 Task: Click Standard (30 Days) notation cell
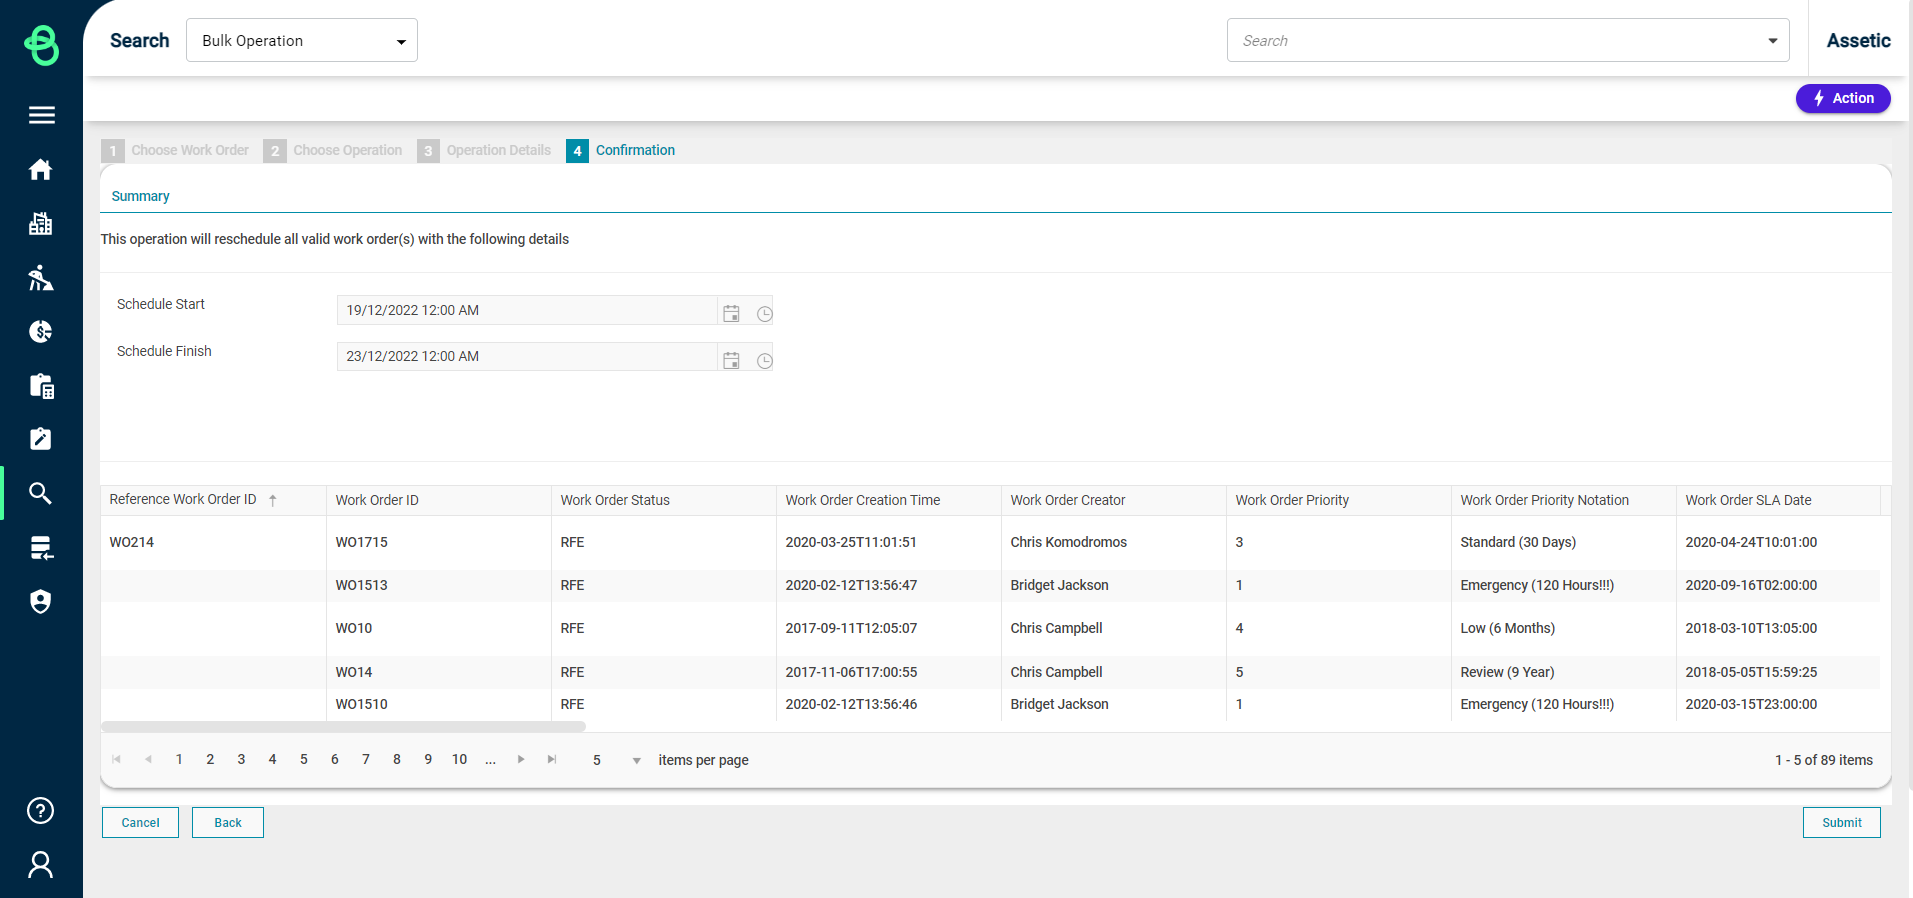tap(1518, 542)
